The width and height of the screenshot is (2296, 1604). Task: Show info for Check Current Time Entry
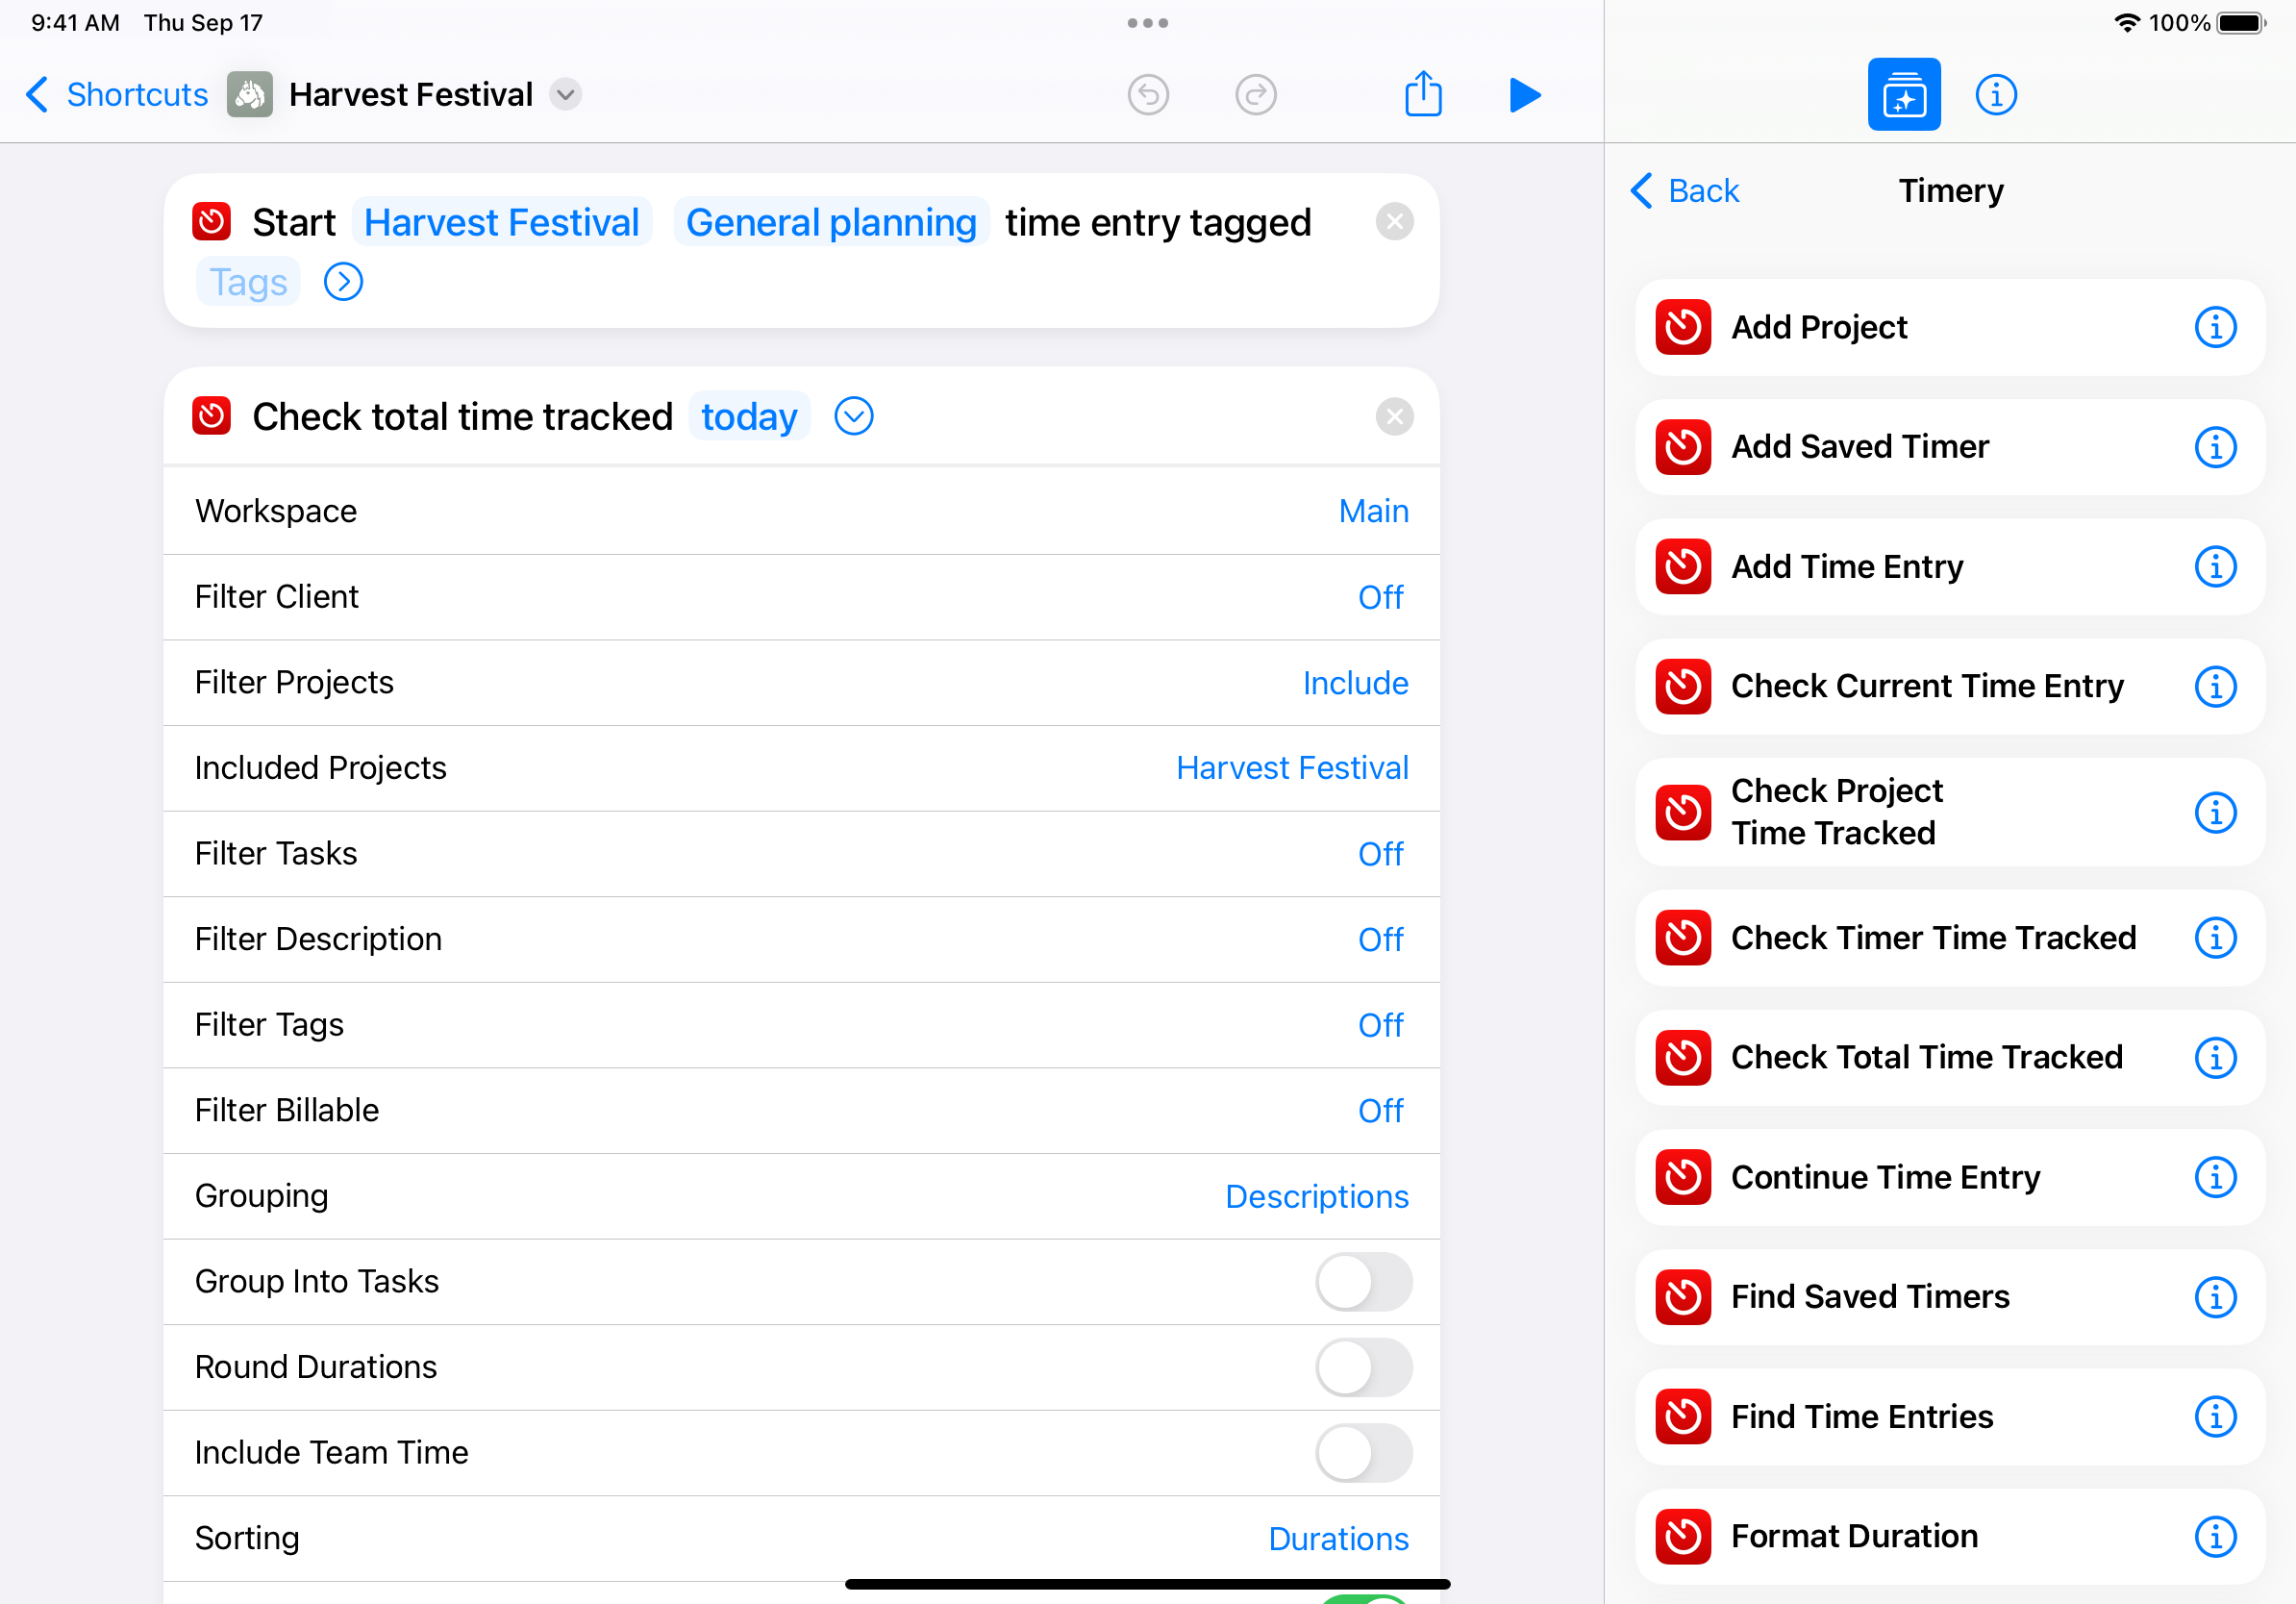[2215, 686]
